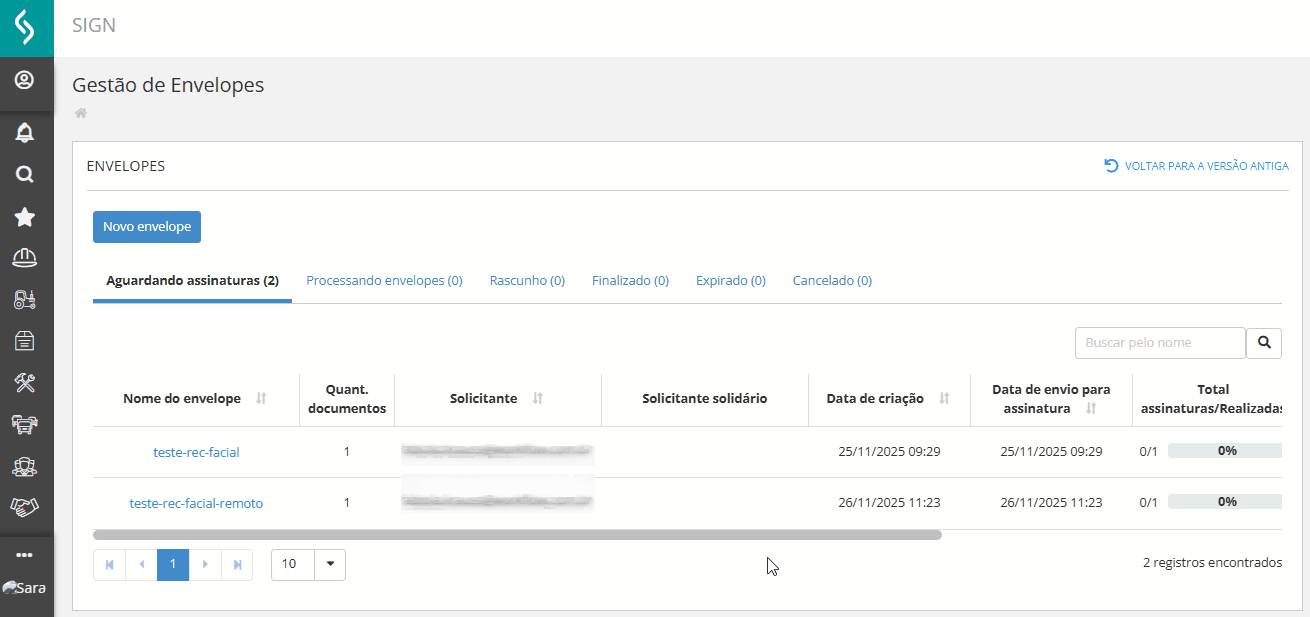Expand more sidebar modules ellipsis
Image resolution: width=1310 pixels, height=617 pixels.
click(25, 554)
